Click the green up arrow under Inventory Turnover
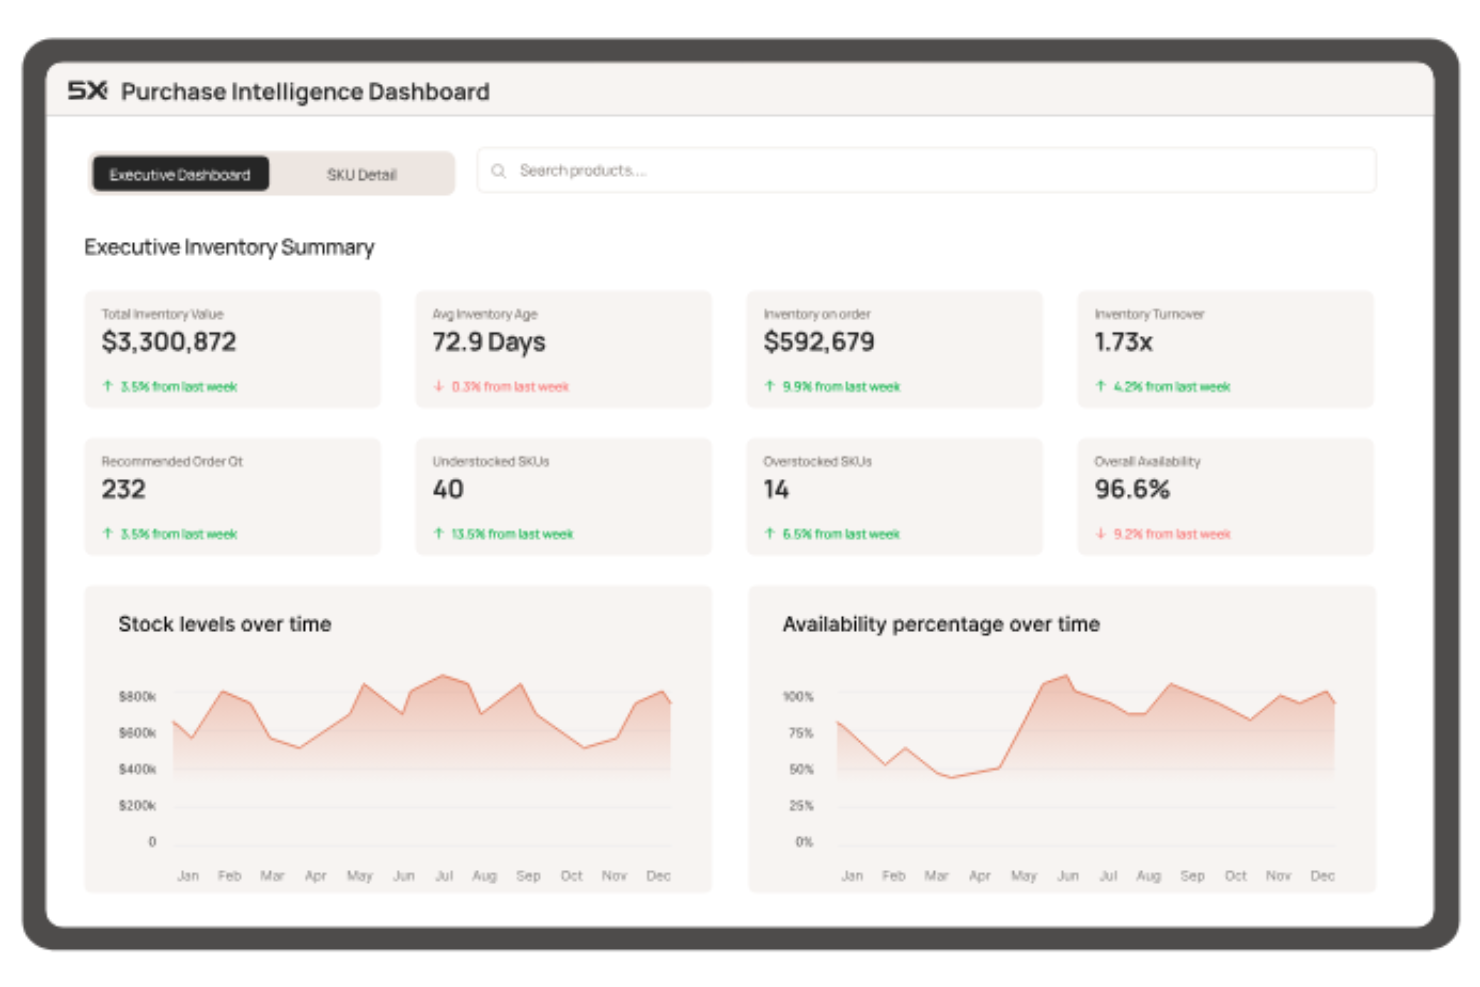The height and width of the screenshot is (987, 1480). tap(1101, 386)
